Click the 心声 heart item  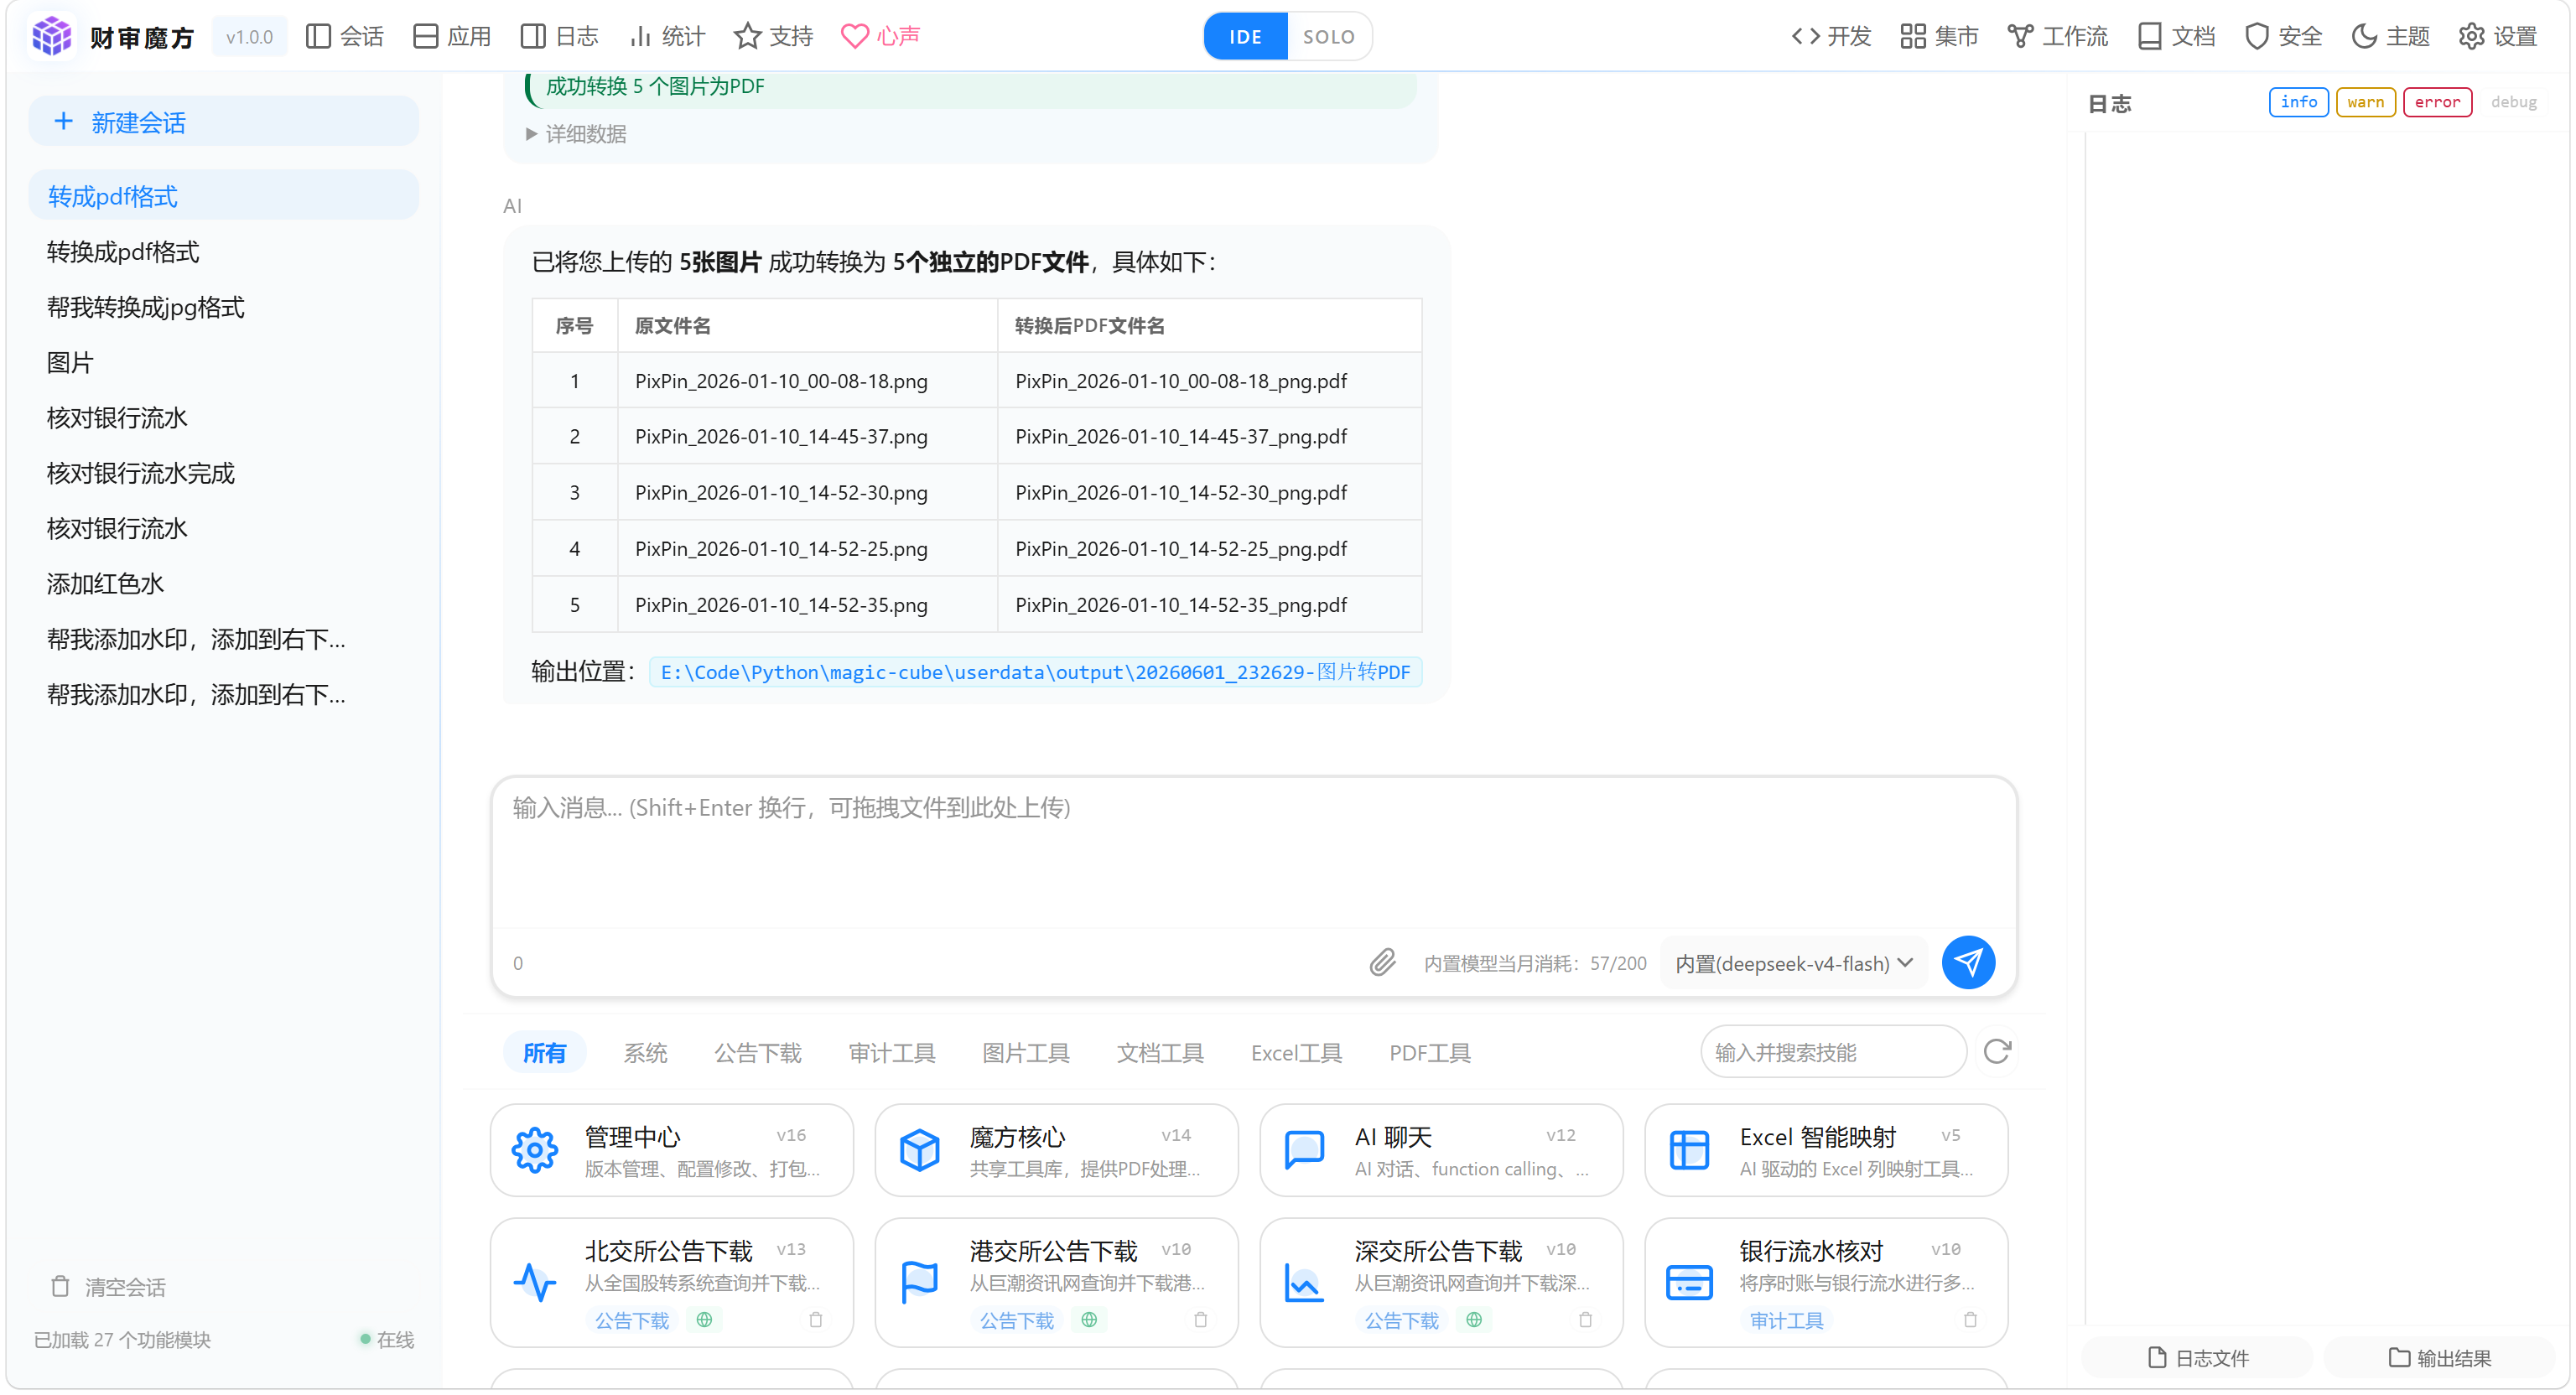[x=881, y=37]
